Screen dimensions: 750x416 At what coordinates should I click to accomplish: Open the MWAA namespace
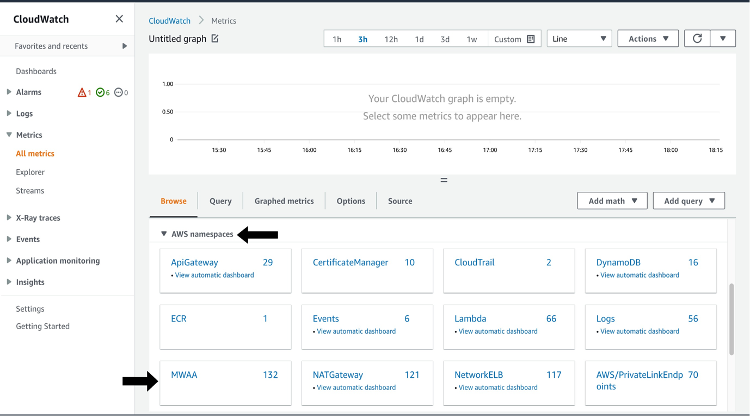(x=184, y=375)
